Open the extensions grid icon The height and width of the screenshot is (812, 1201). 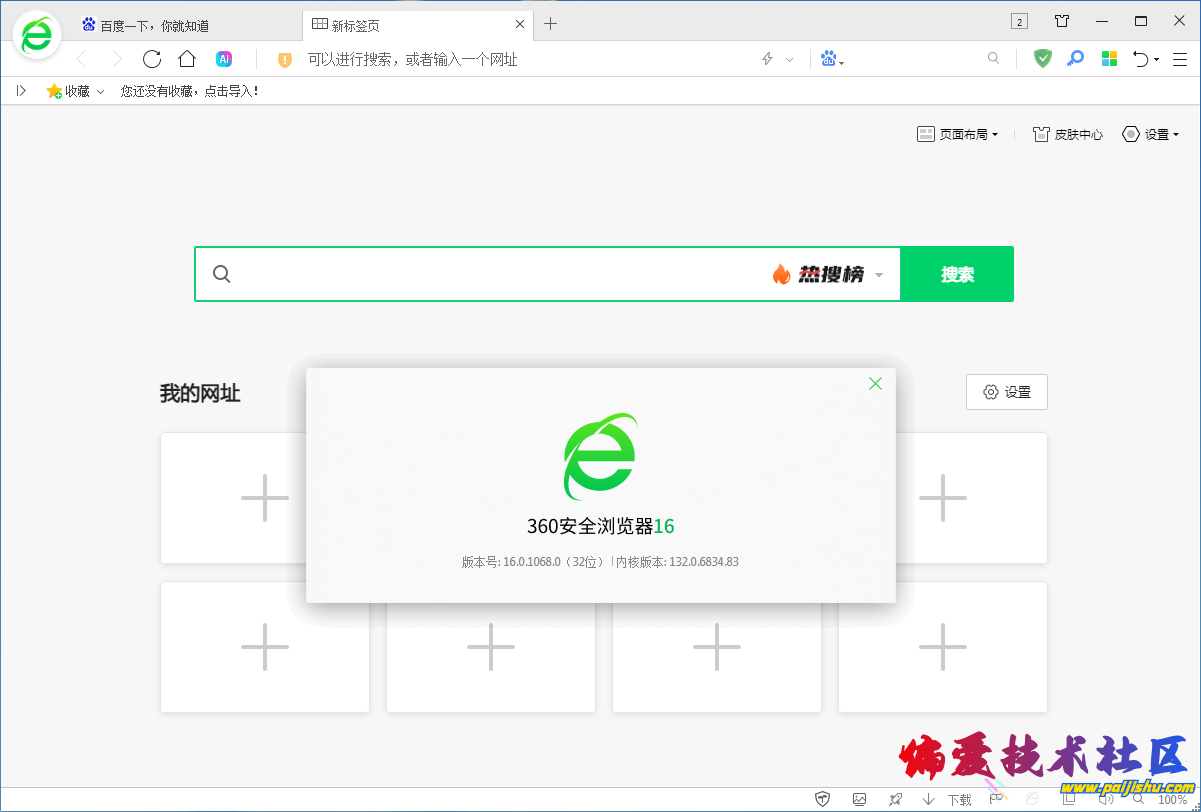click(x=1109, y=58)
